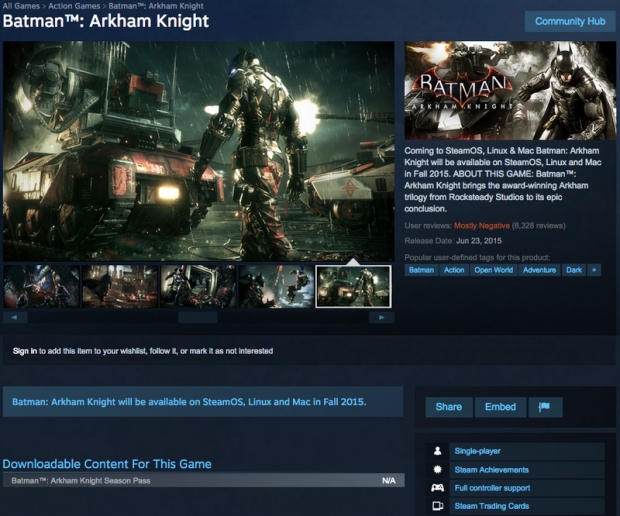Click the main Arkham Knight screenshot

198,151
